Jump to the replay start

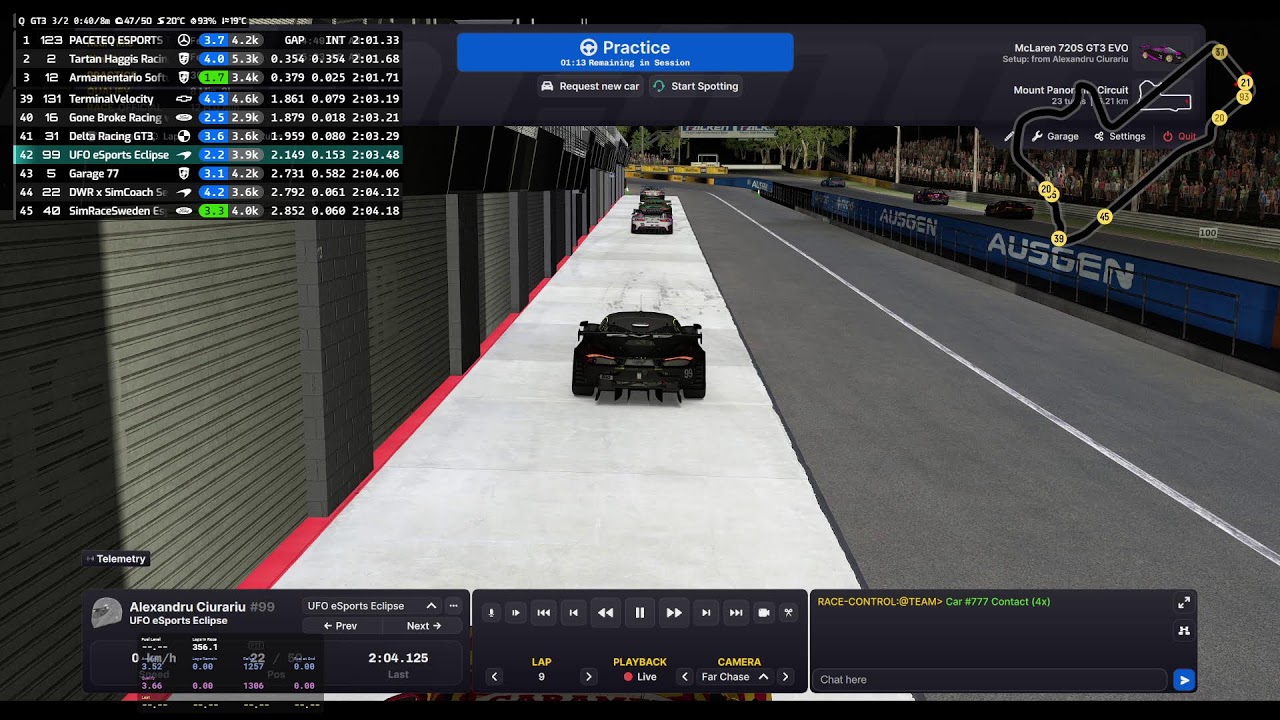(544, 613)
